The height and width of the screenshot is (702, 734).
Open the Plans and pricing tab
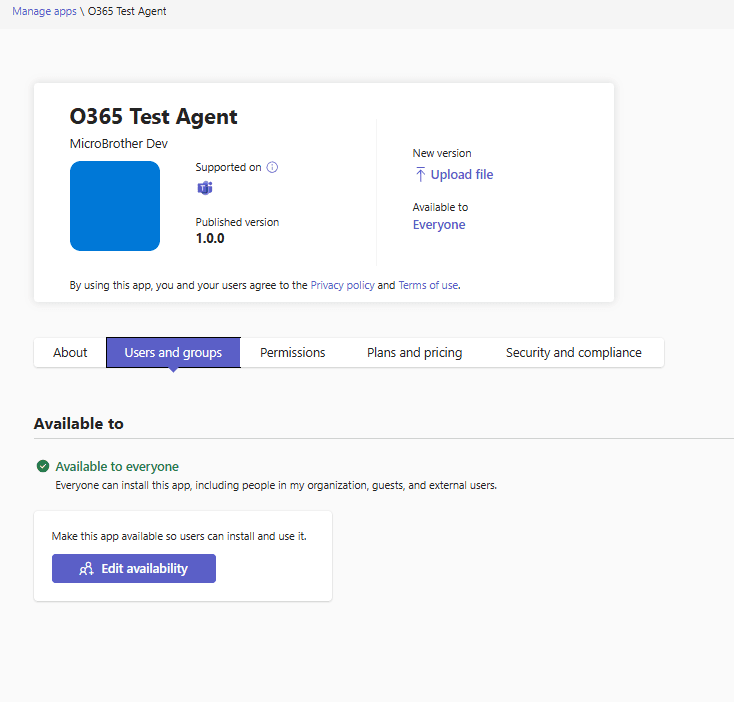[414, 352]
